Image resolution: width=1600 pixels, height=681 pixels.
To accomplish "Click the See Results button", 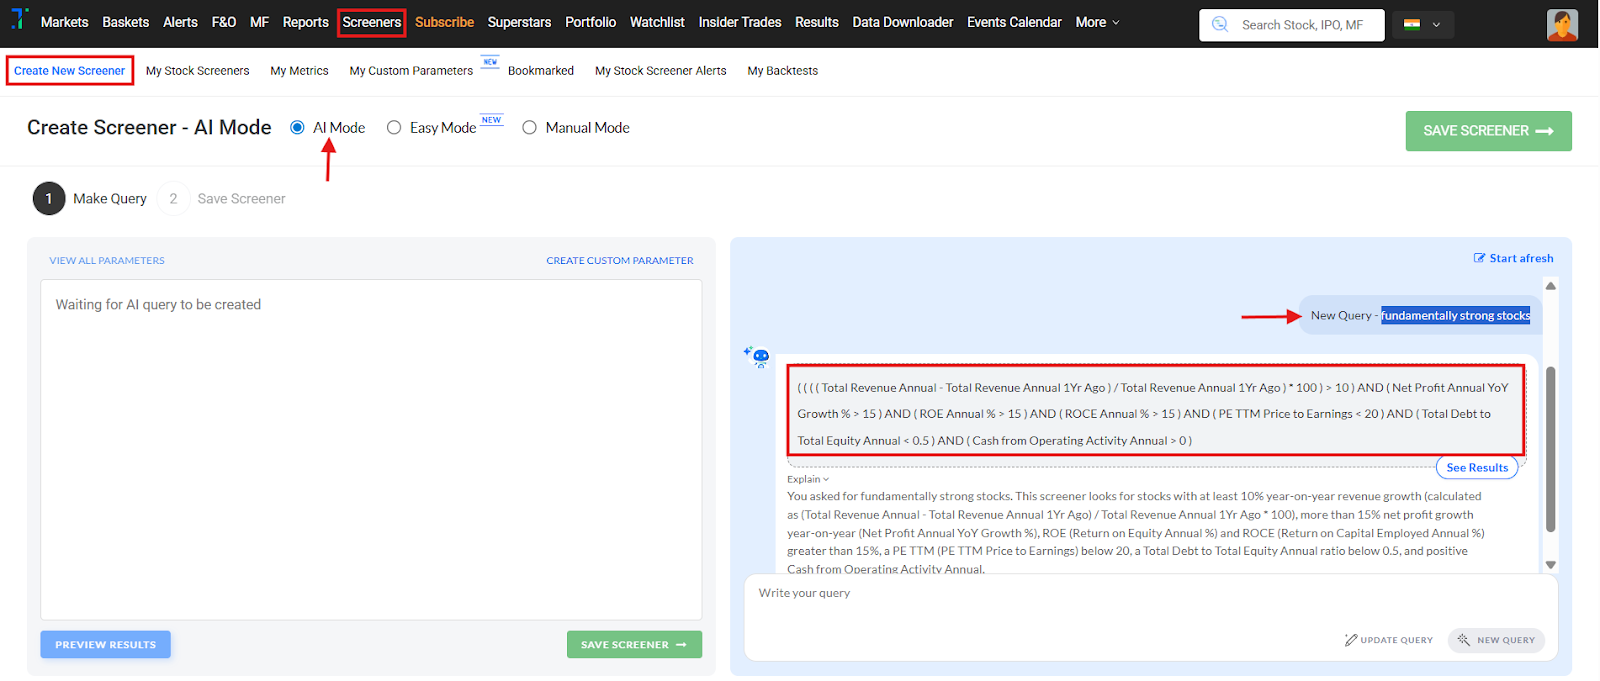I will (x=1476, y=468).
